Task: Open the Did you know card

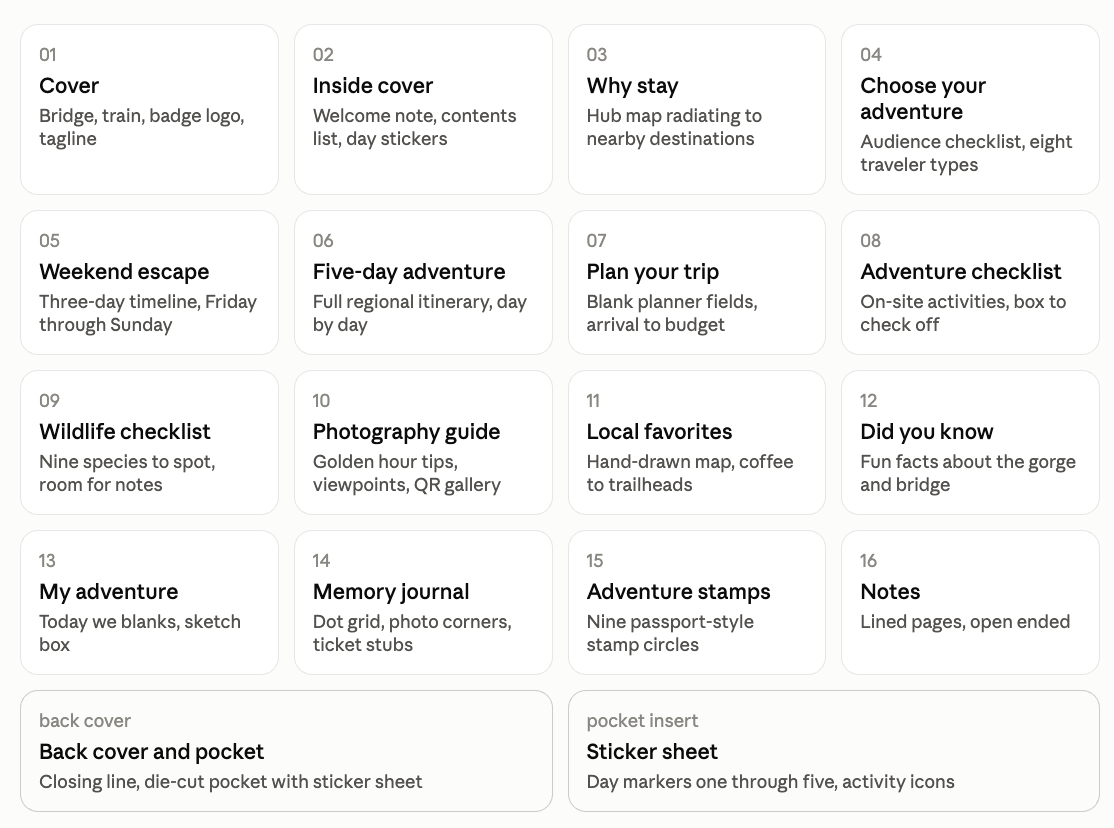Action: (x=970, y=442)
